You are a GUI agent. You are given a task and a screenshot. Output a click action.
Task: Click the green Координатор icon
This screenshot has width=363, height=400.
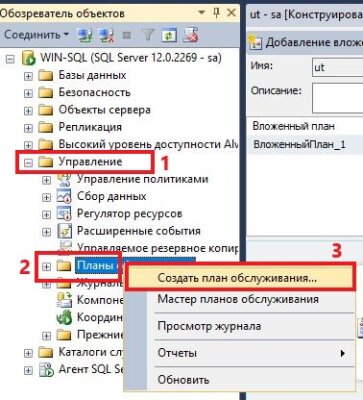[64, 317]
